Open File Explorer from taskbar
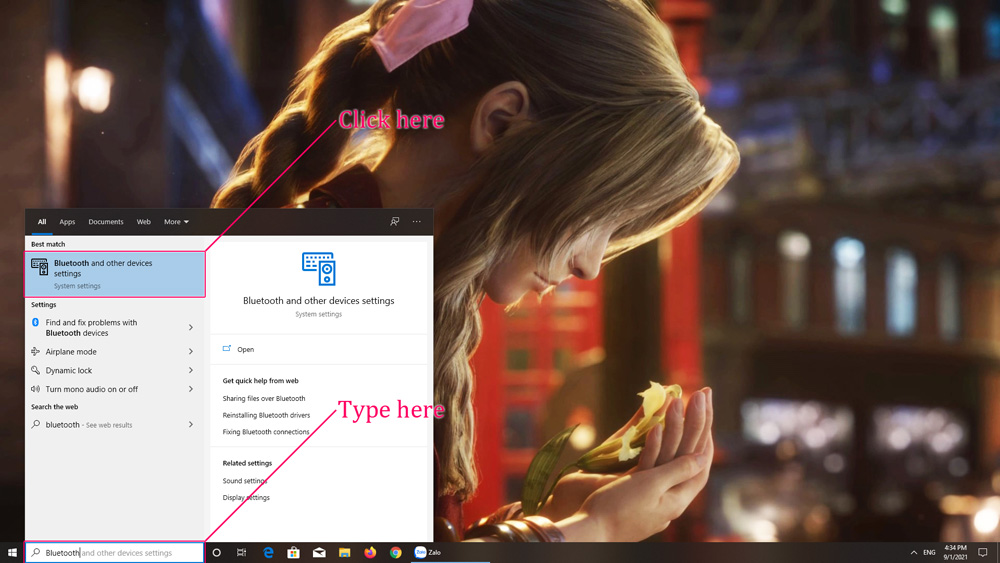Screen dimensions: 1000x563 coord(344,553)
